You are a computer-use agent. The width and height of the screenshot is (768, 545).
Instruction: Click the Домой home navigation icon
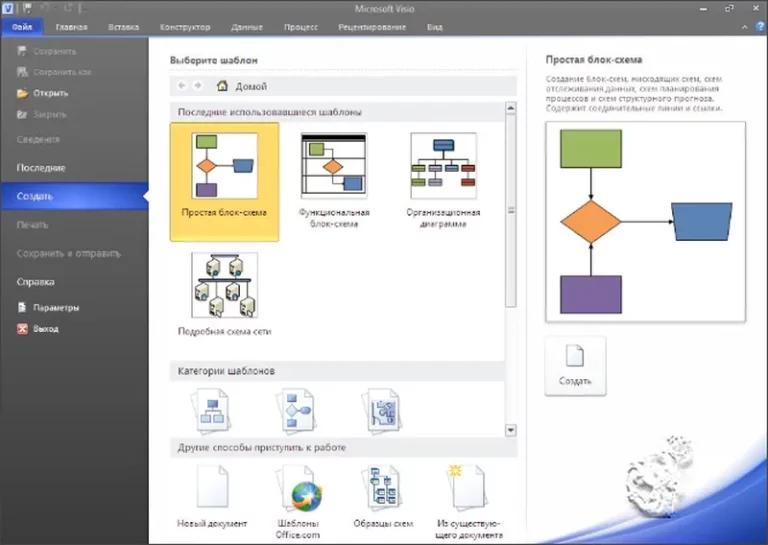[x=222, y=87]
